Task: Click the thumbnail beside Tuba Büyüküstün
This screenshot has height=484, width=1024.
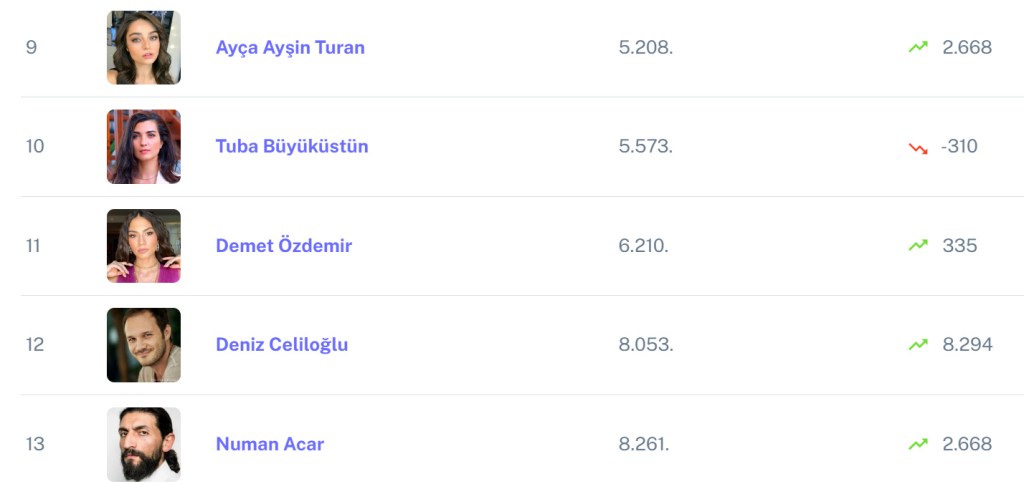Action: [x=144, y=147]
